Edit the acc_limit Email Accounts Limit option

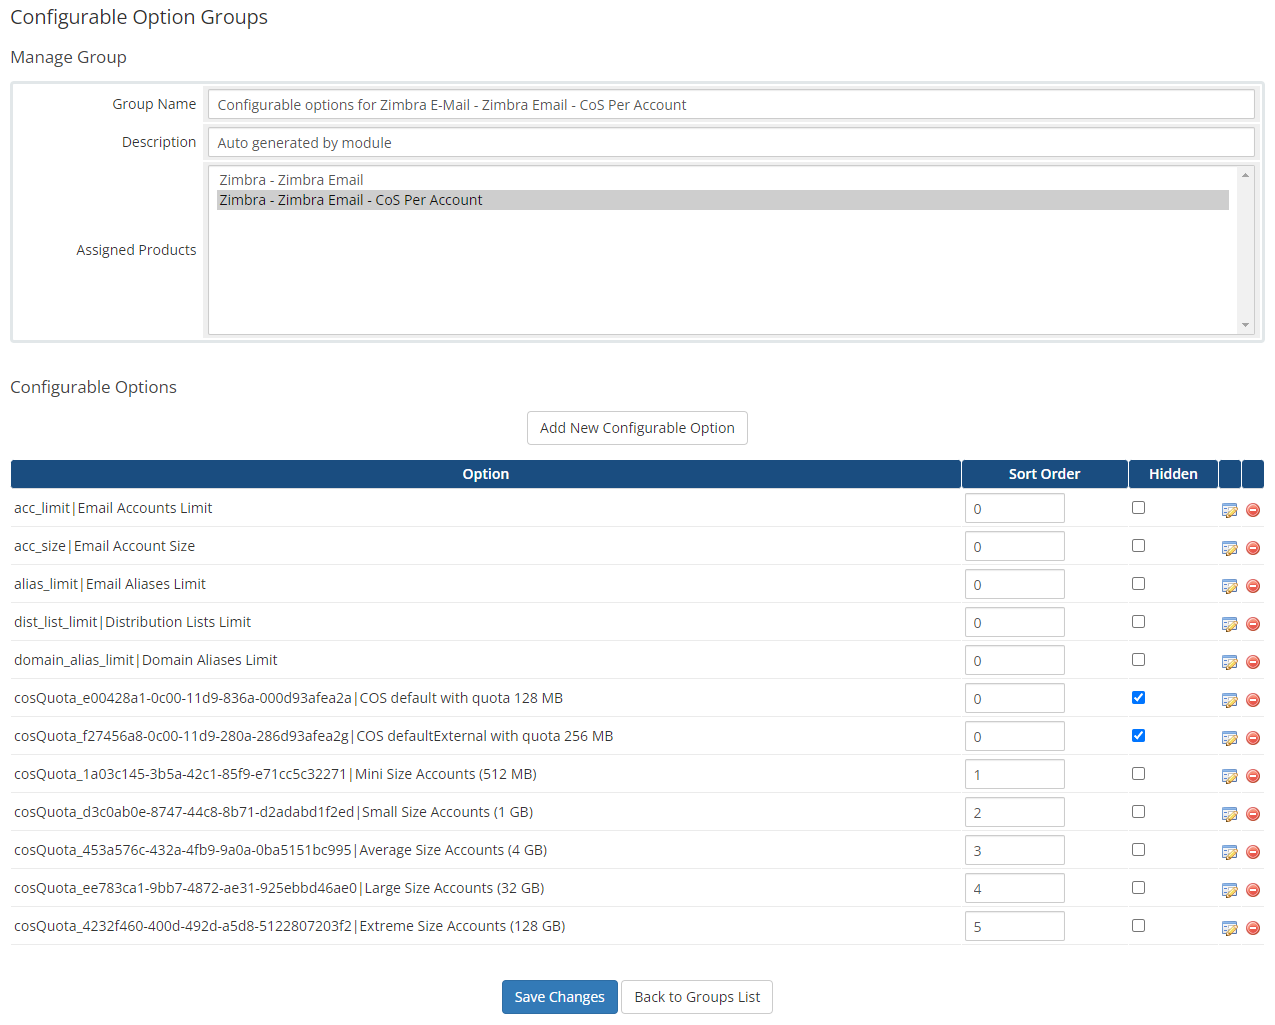pyautogui.click(x=1229, y=509)
